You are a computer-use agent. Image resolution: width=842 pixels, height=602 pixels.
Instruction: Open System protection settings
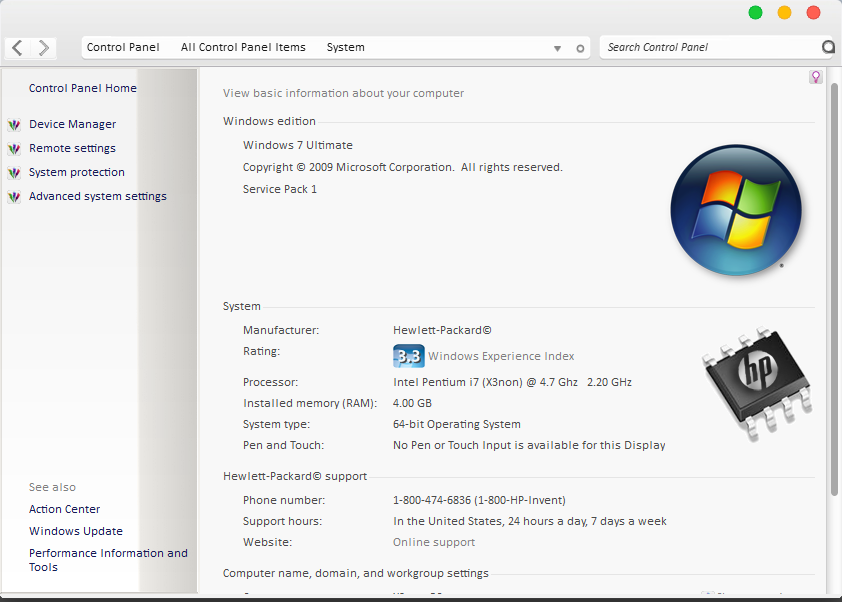(77, 172)
